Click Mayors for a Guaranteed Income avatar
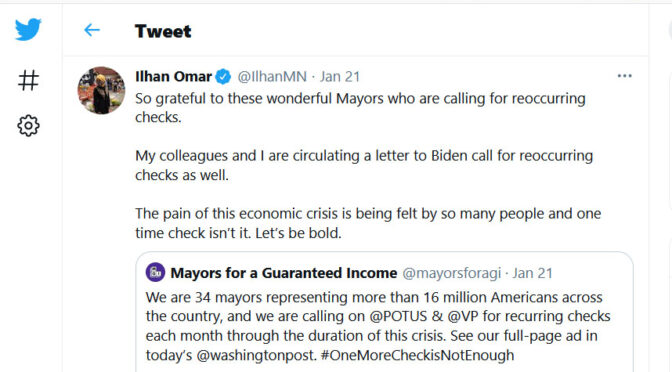The image size is (672, 372). click(155, 272)
